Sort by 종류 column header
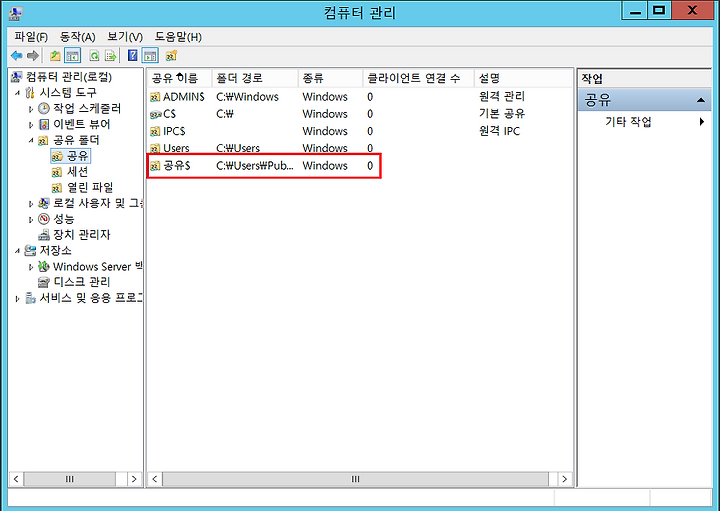The image size is (720, 511). click(331, 78)
